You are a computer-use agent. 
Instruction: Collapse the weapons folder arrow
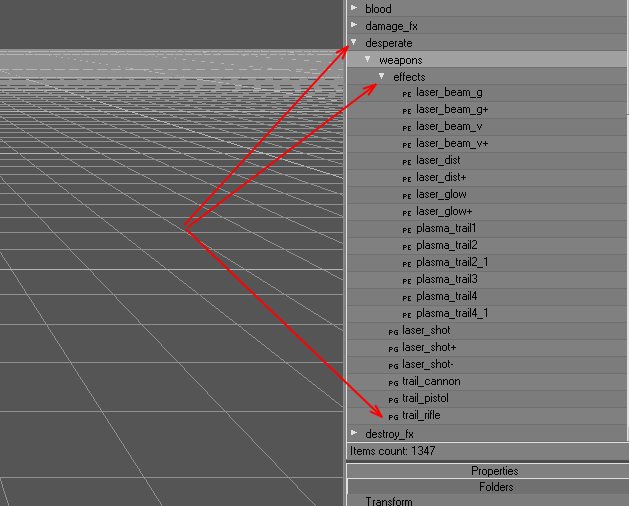tap(367, 59)
